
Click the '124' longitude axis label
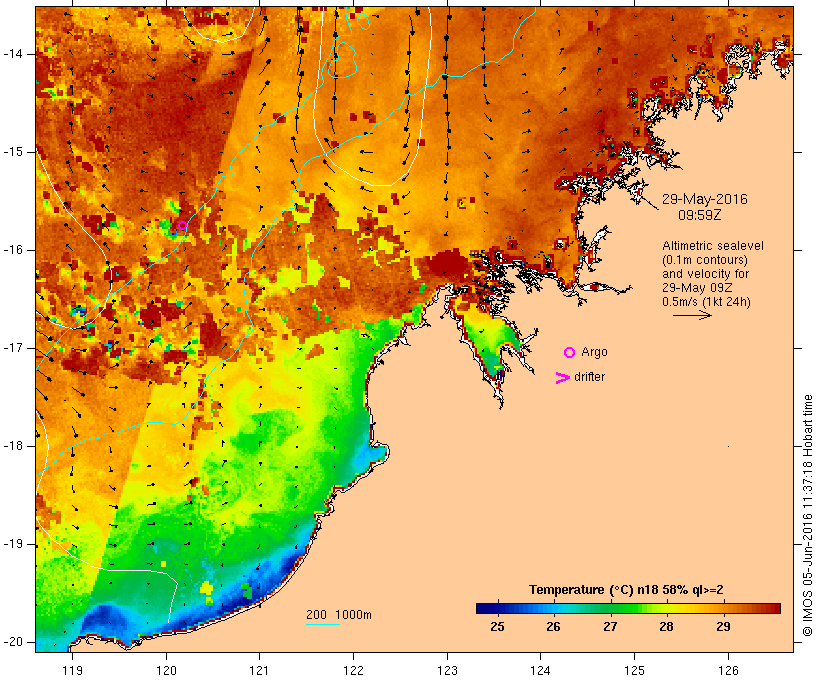coord(540,670)
